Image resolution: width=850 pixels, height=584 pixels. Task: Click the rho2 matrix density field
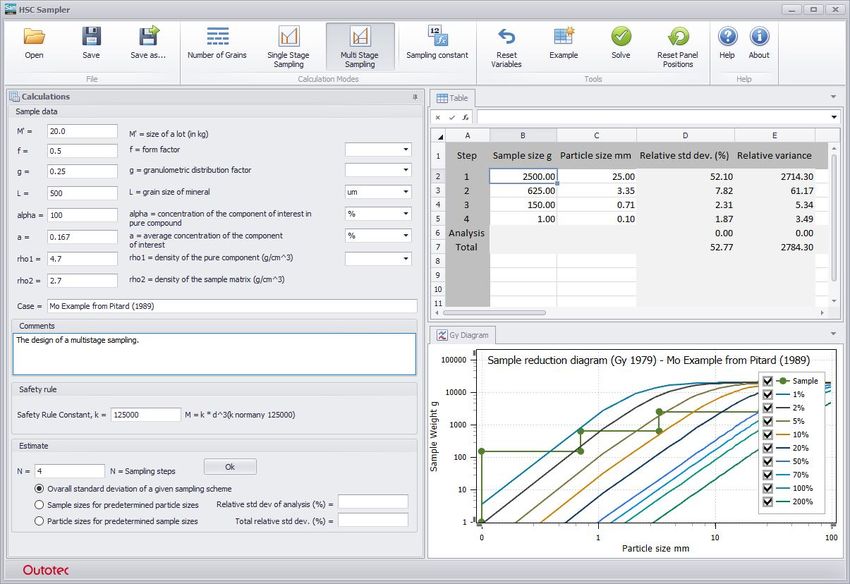point(82,281)
